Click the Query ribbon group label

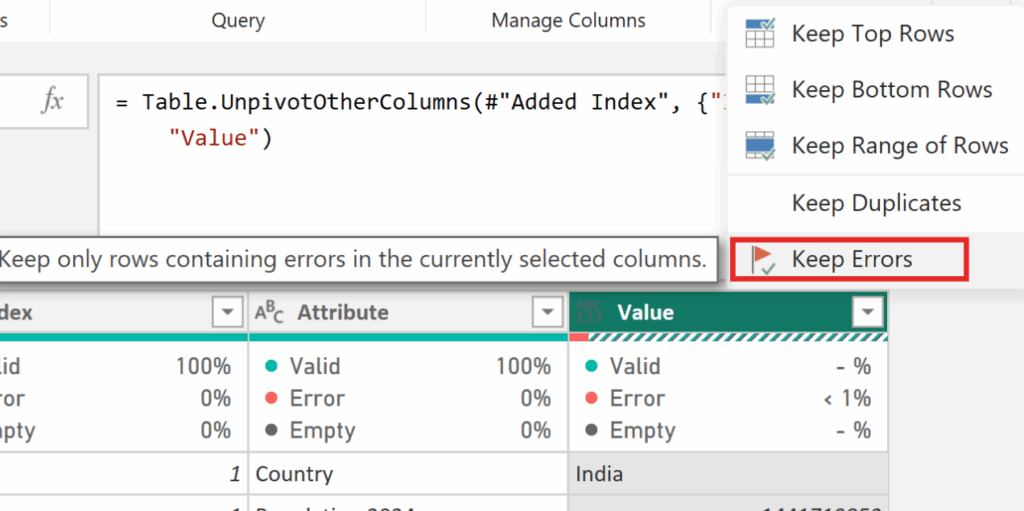point(238,20)
